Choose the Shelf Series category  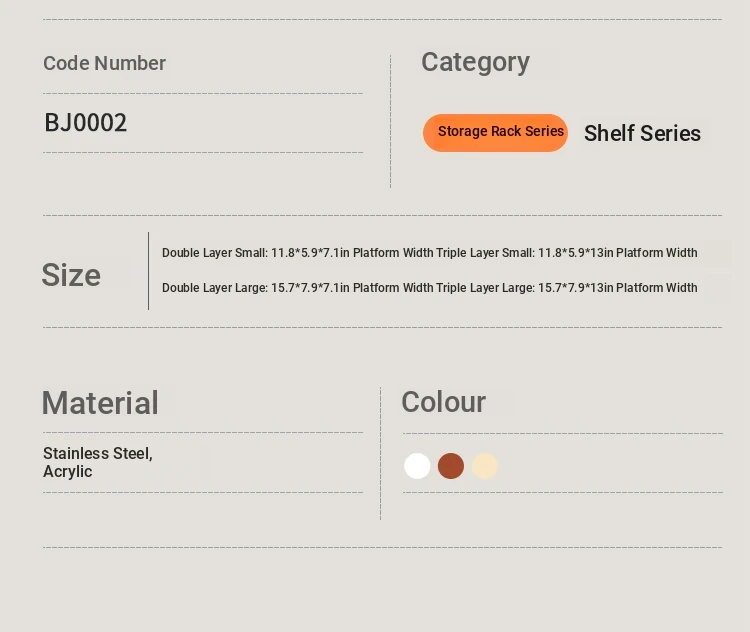642,133
